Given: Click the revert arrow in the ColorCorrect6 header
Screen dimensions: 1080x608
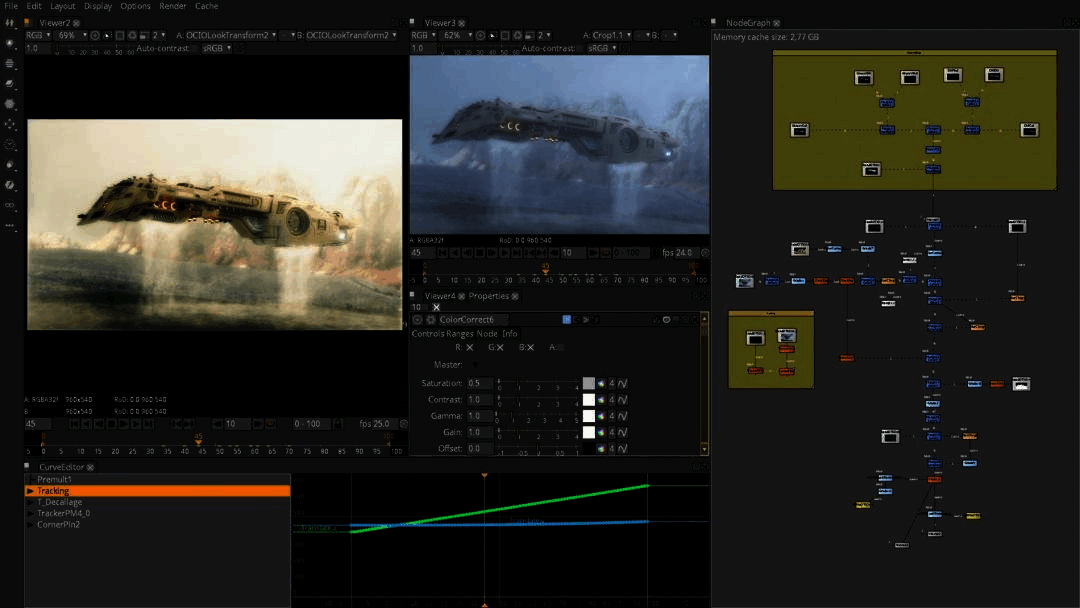Looking at the screenshot, I should pos(595,320).
